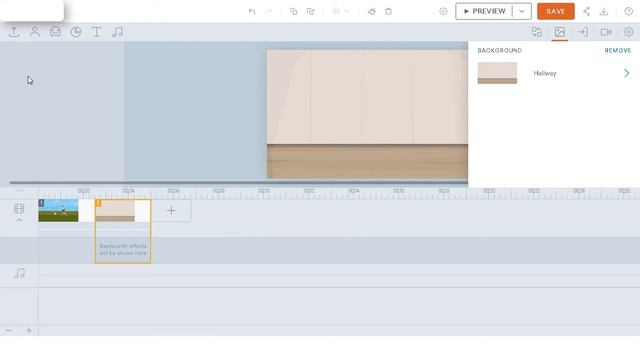Open the Help question mark icon
640x360 pixels.
[x=629, y=11]
